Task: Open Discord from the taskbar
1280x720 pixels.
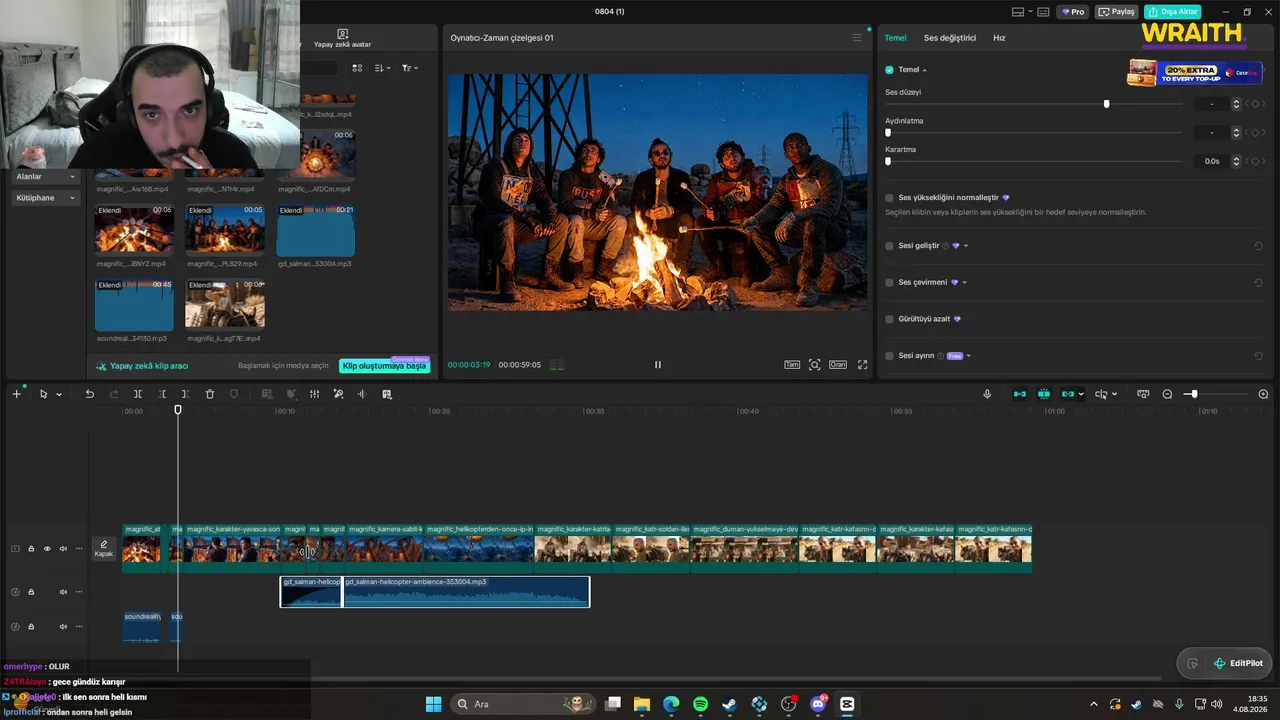Action: 818,704
